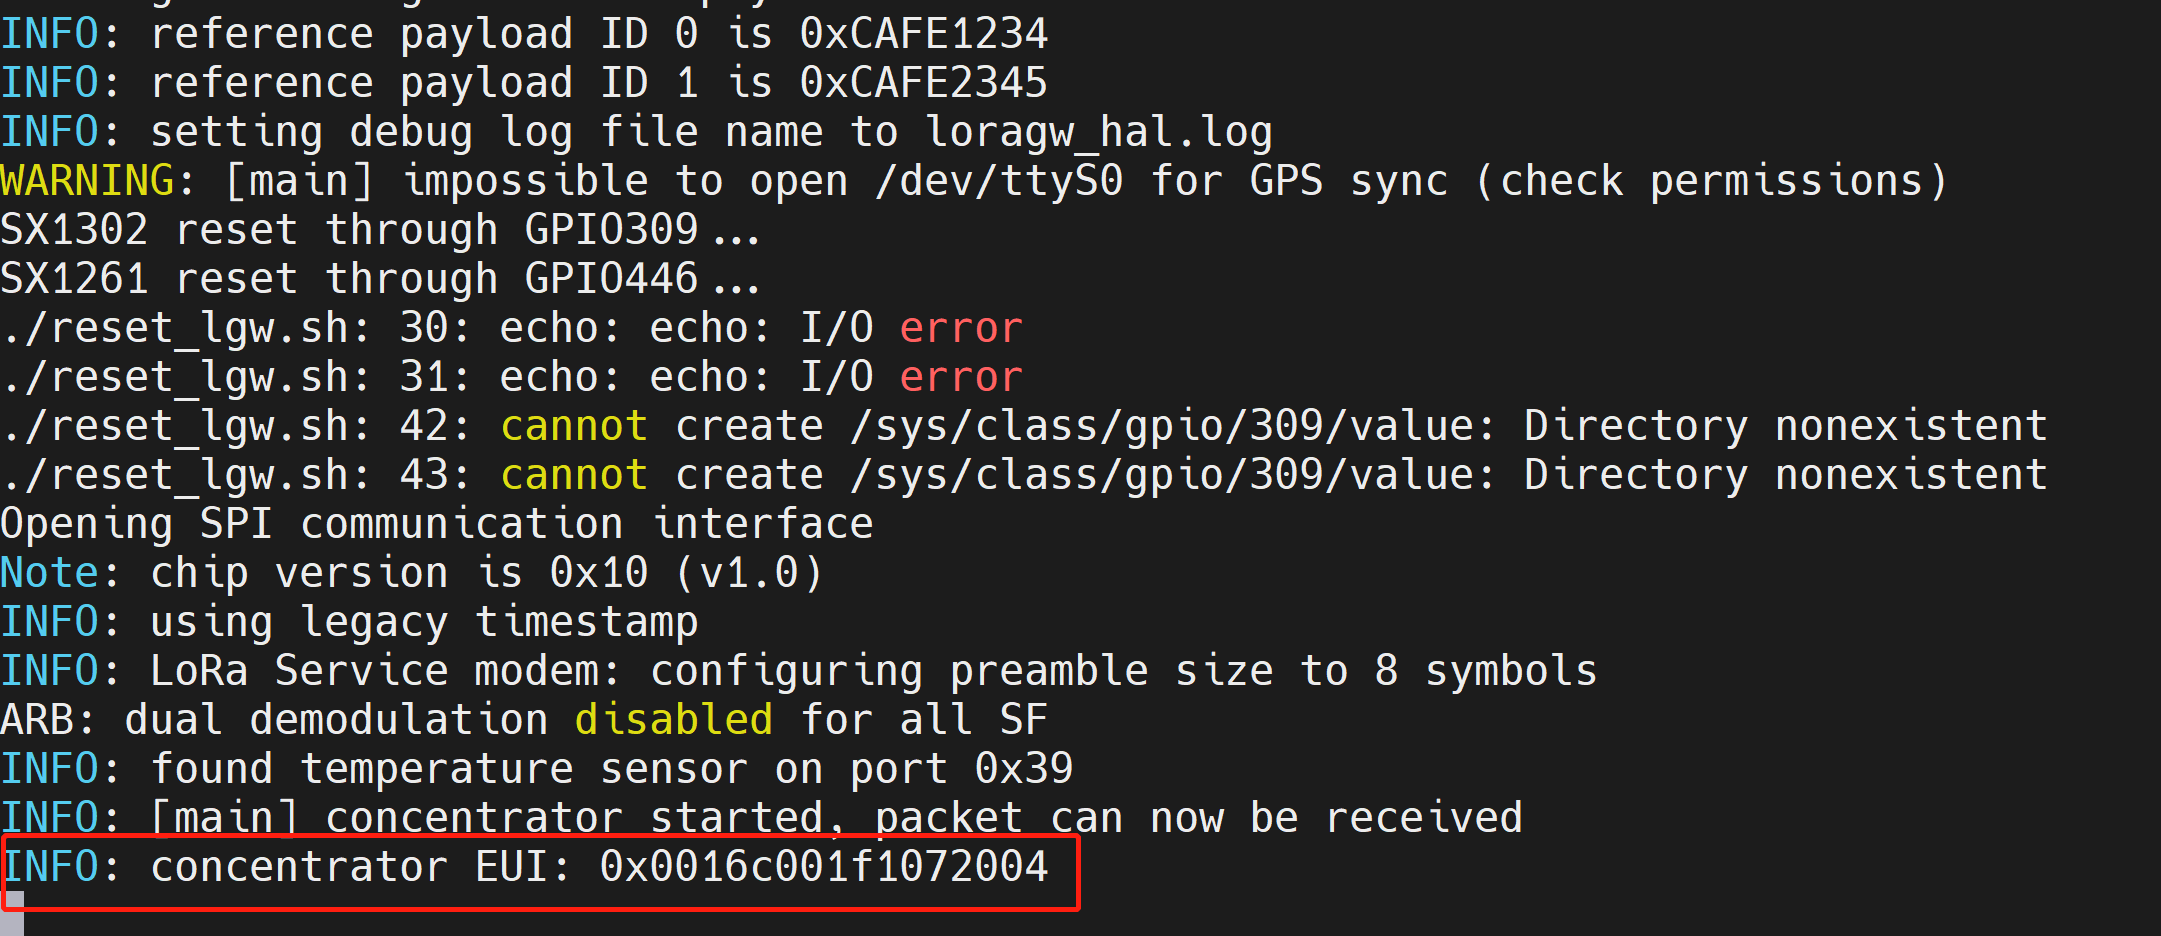
Task: Click the /sys/class/gpio/309/value path on line 42
Action: (x=1162, y=426)
